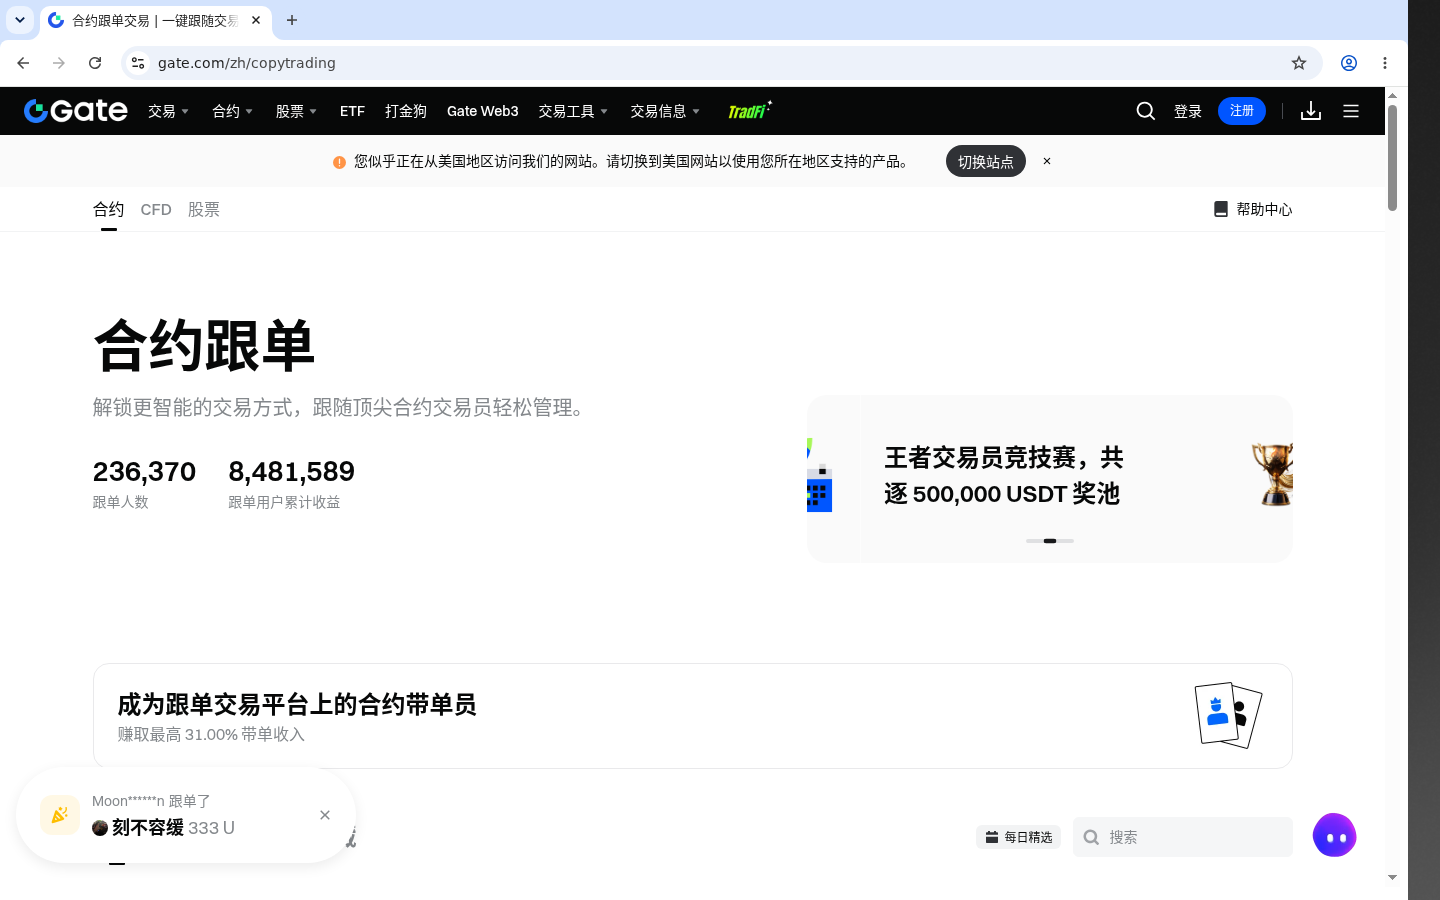
Task: Click the scrollbar down arrow
Action: pos(1392,878)
